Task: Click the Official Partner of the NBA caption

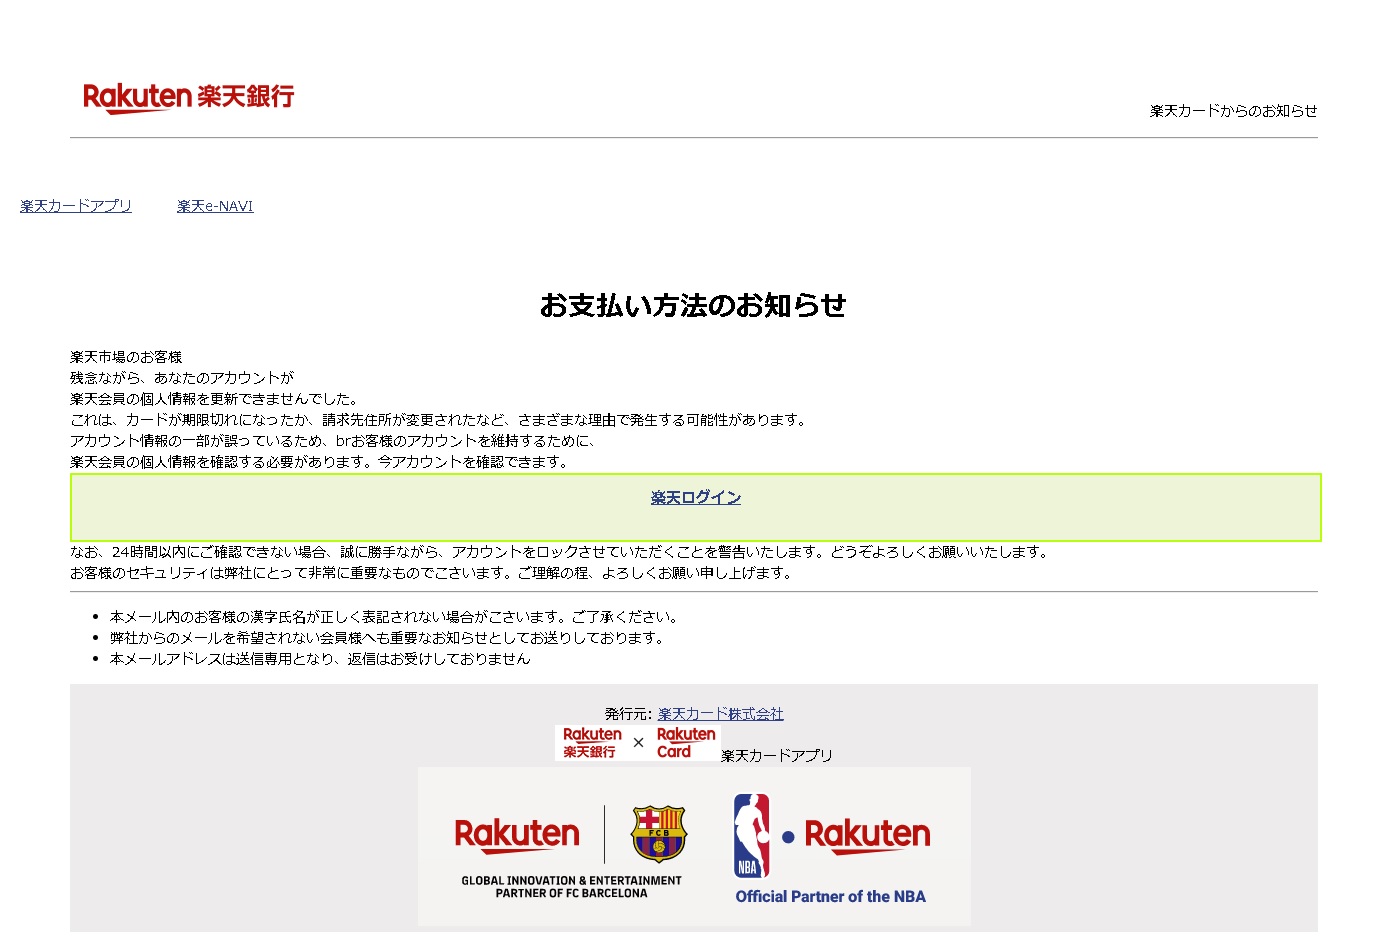Action: tap(831, 897)
